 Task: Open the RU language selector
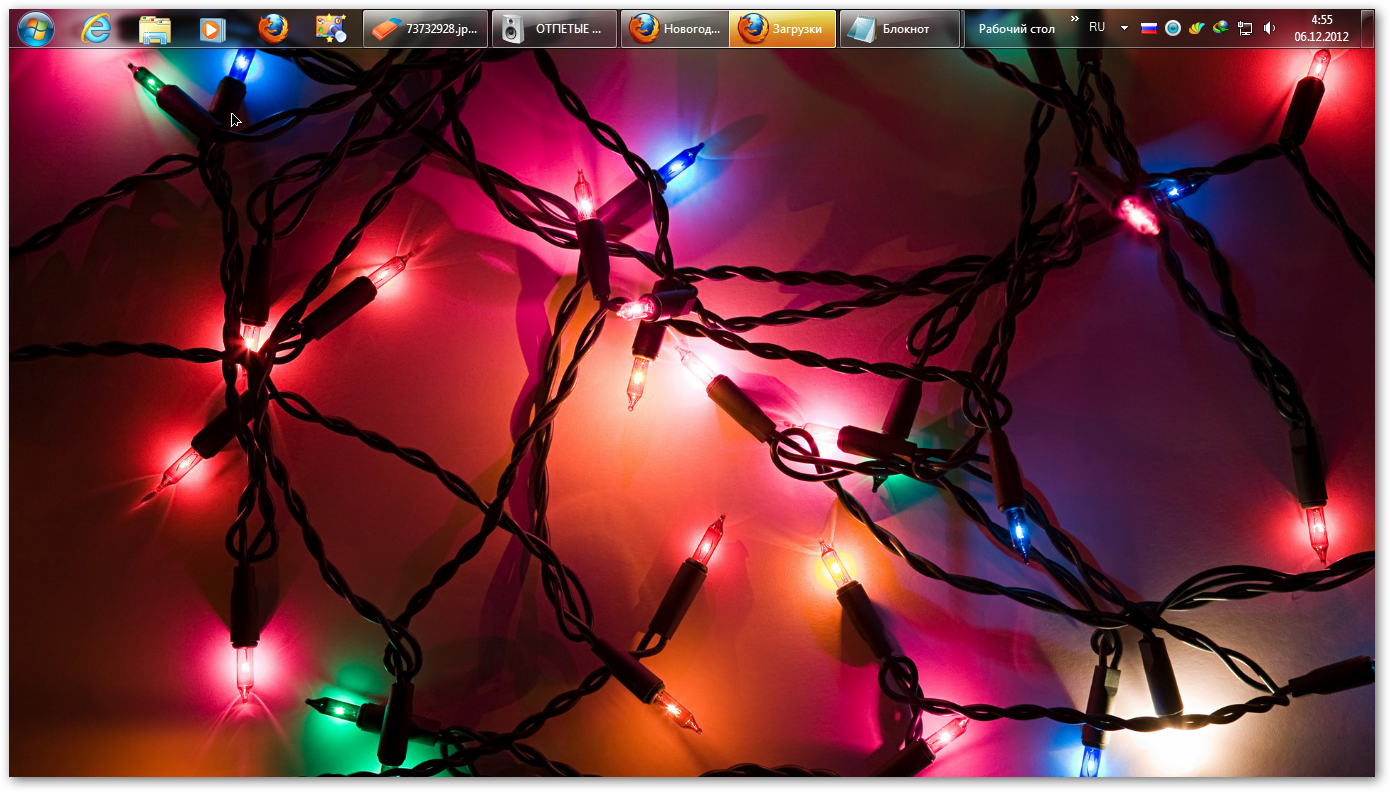tap(1097, 28)
